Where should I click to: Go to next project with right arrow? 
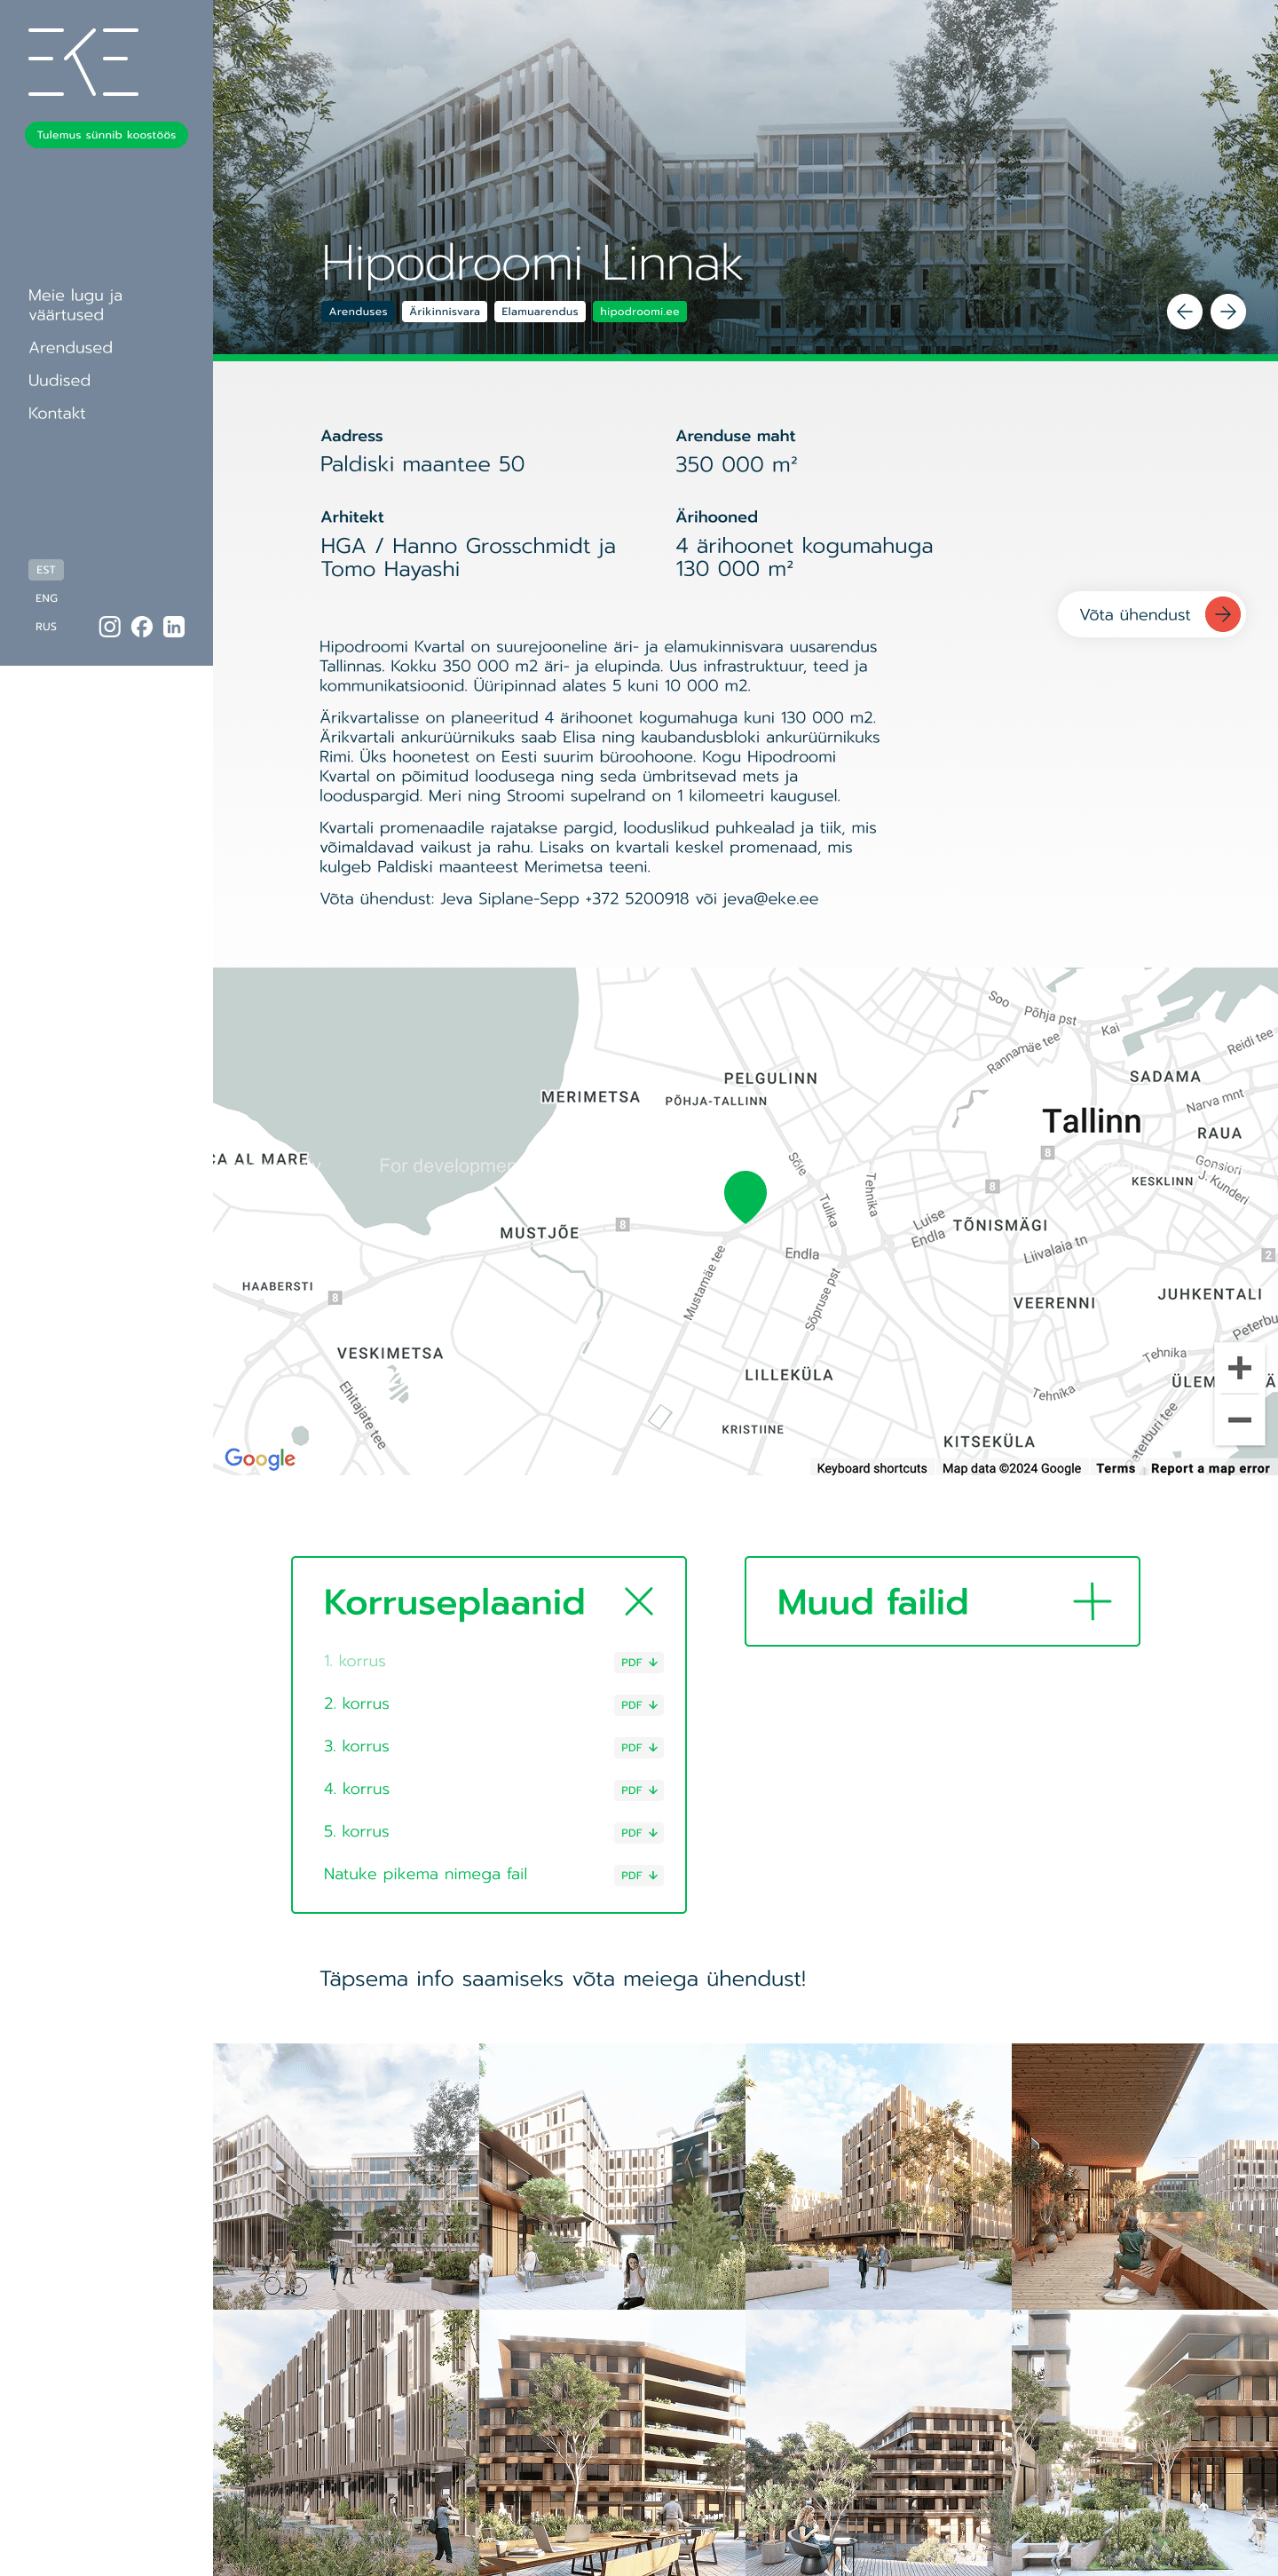pyautogui.click(x=1228, y=312)
